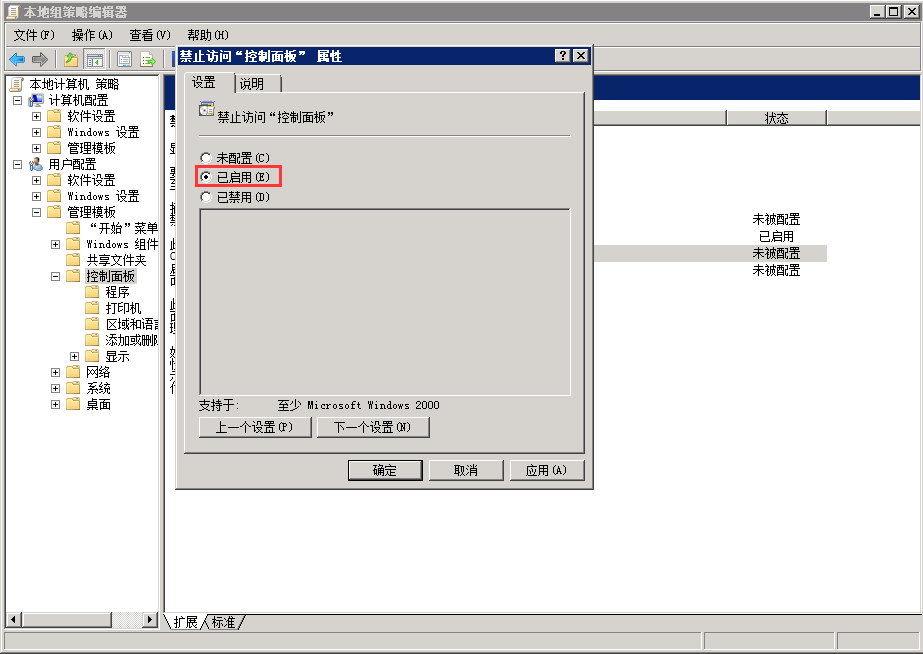Select the 已启用 radio option

pyautogui.click(x=206, y=177)
